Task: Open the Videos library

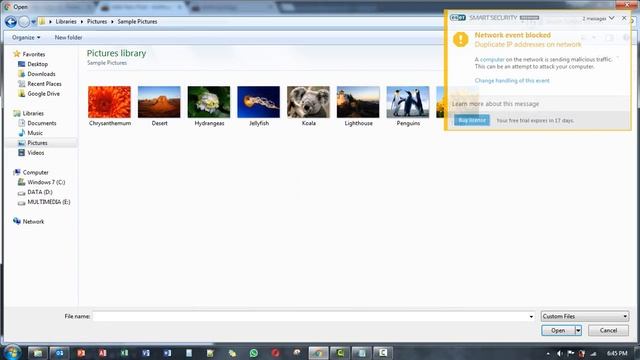Action: (x=31, y=153)
